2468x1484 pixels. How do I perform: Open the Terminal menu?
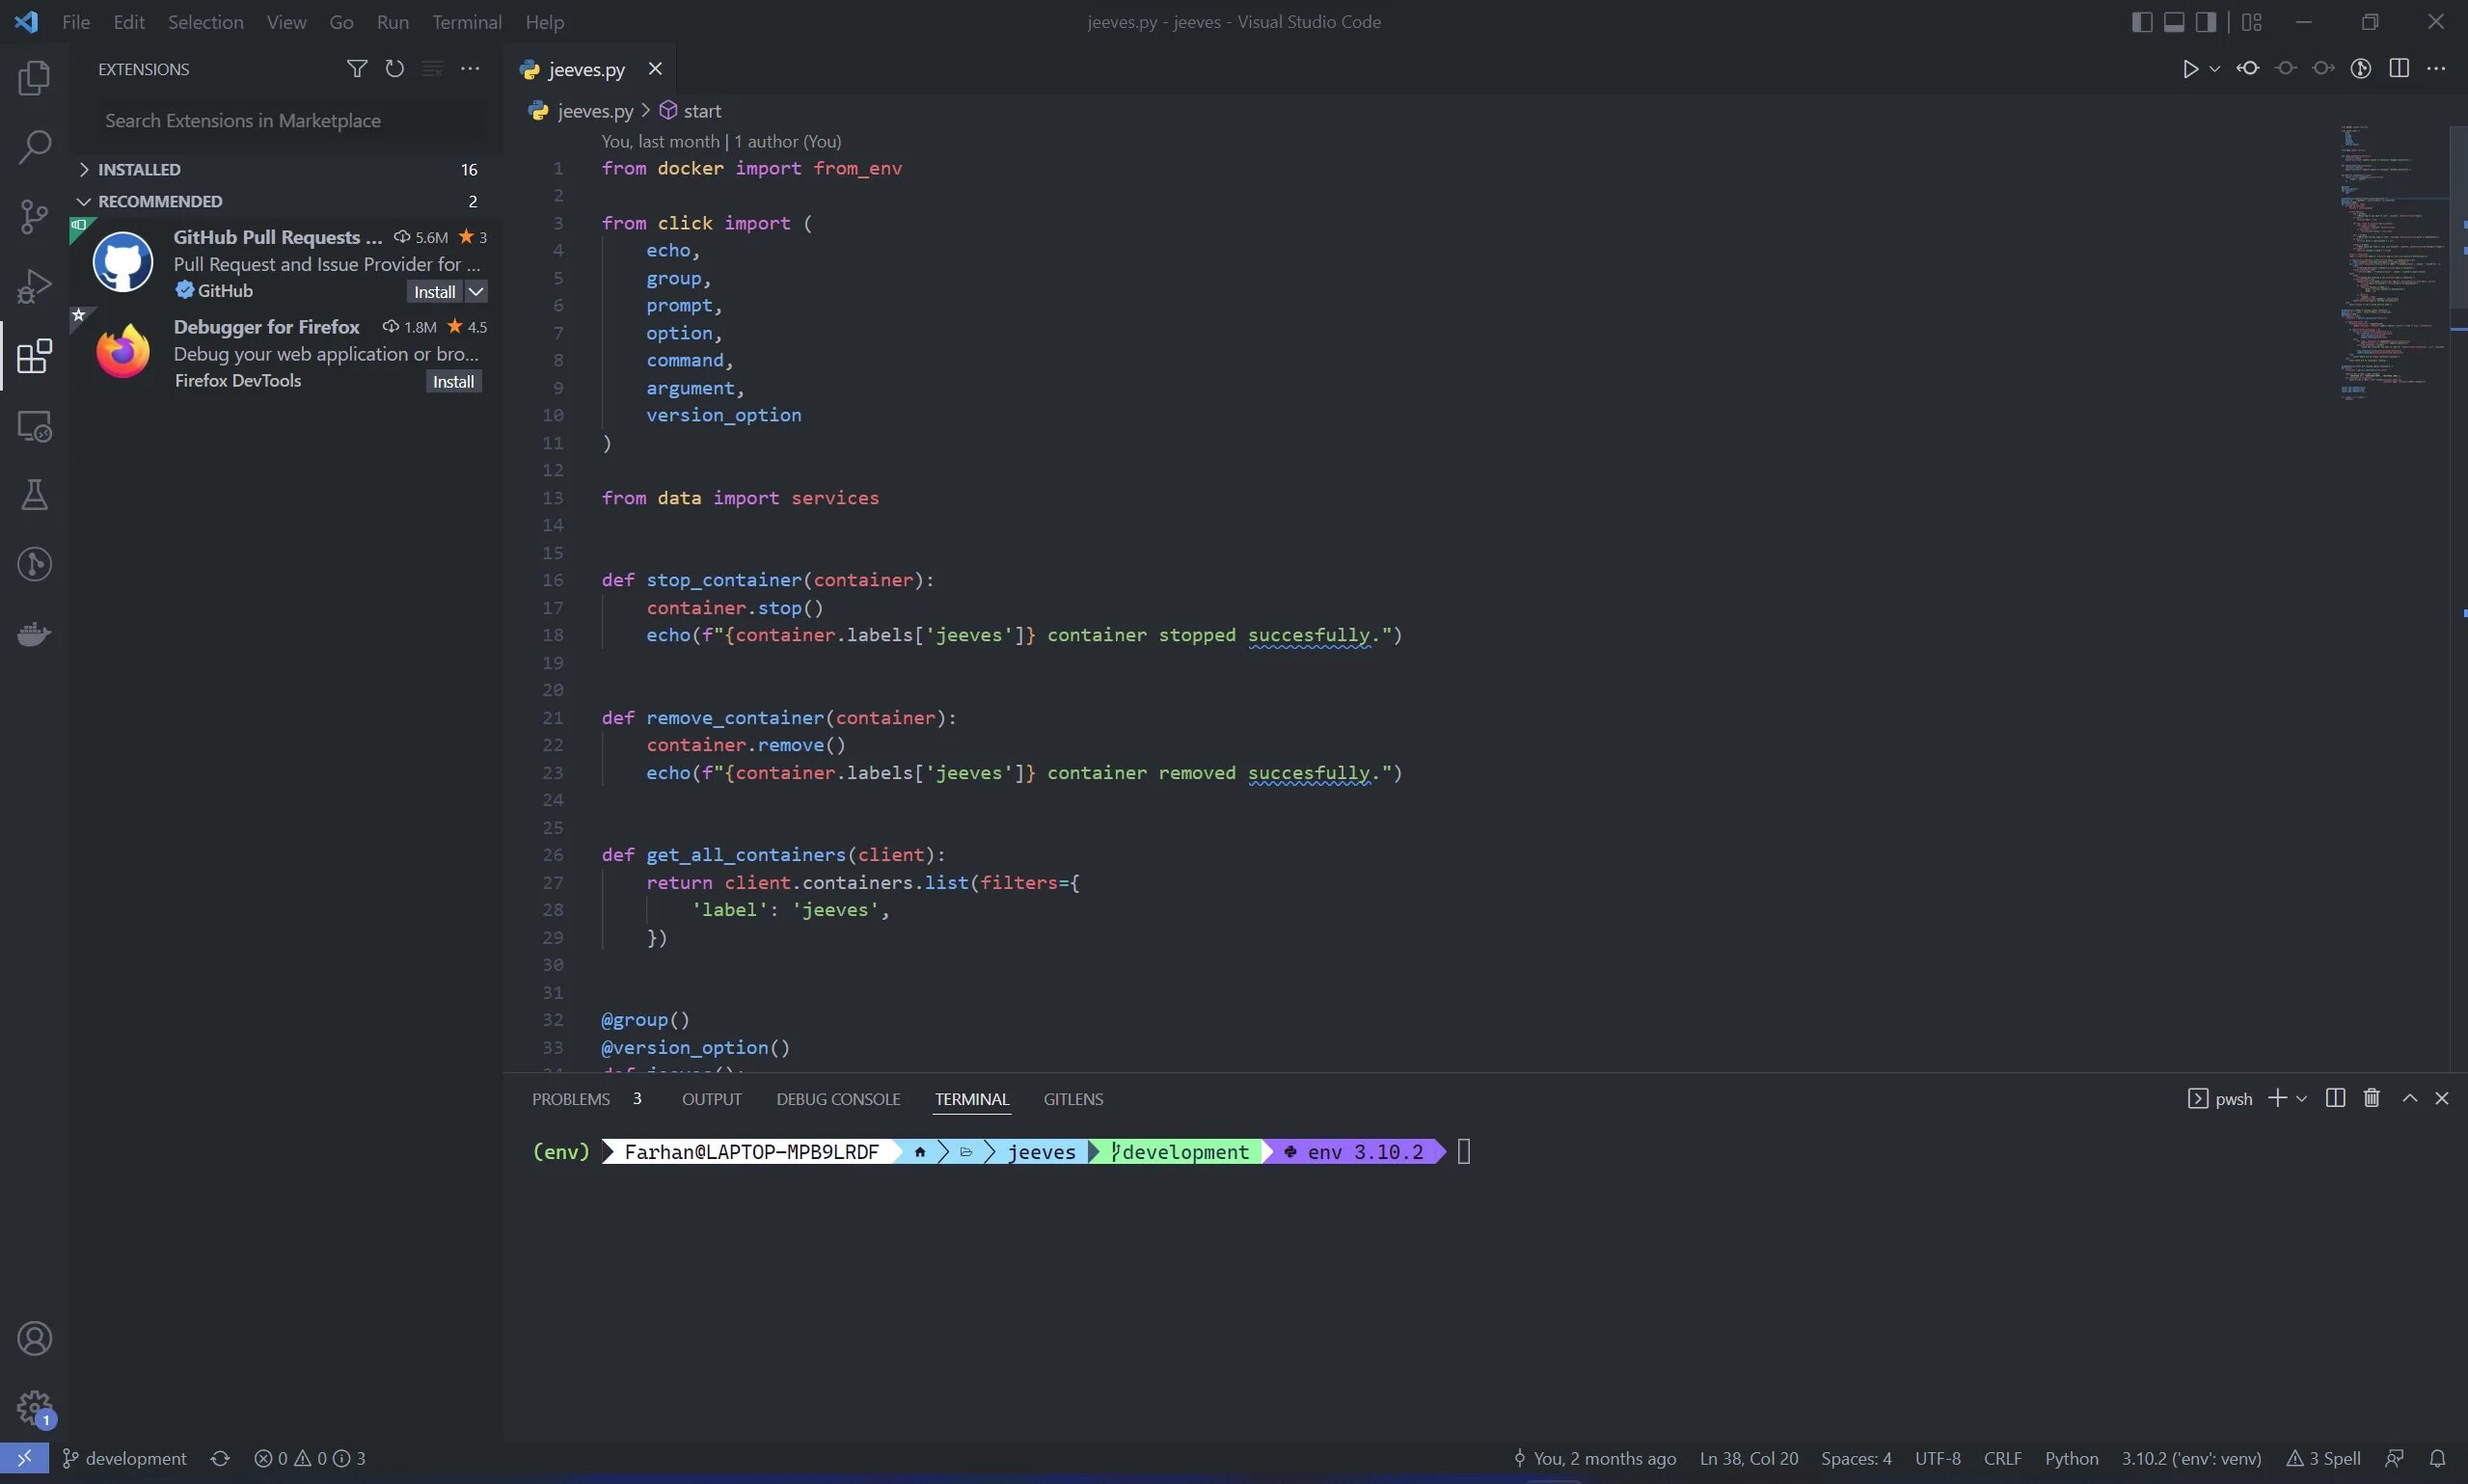tap(466, 22)
